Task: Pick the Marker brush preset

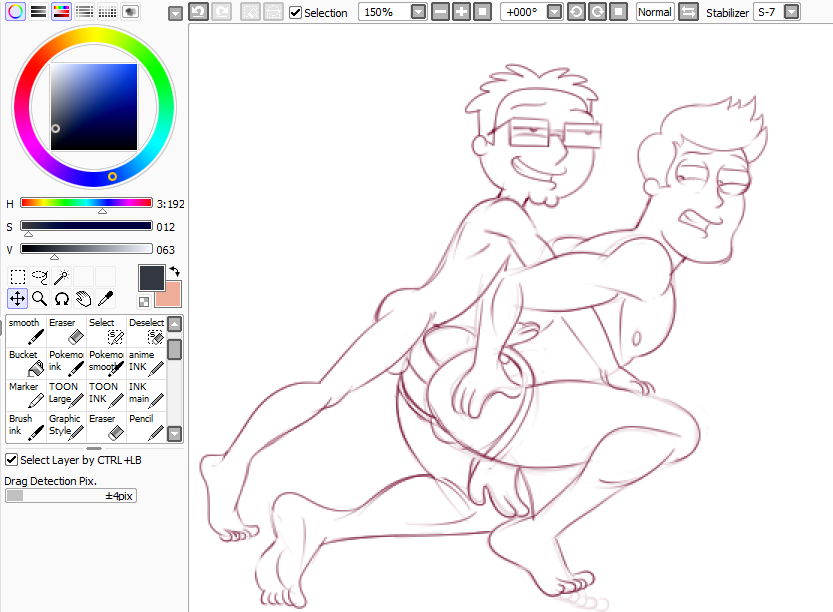Action: point(26,395)
